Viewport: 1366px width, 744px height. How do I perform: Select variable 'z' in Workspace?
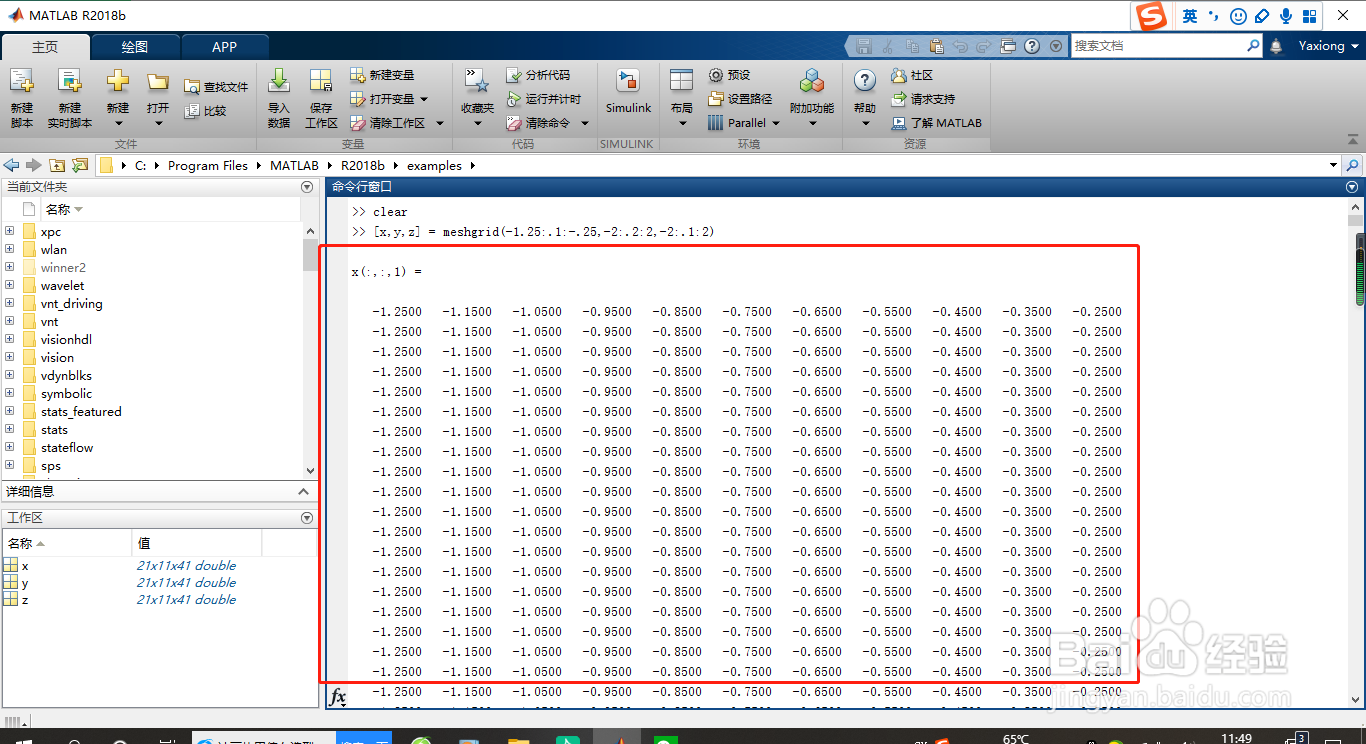(x=25, y=600)
